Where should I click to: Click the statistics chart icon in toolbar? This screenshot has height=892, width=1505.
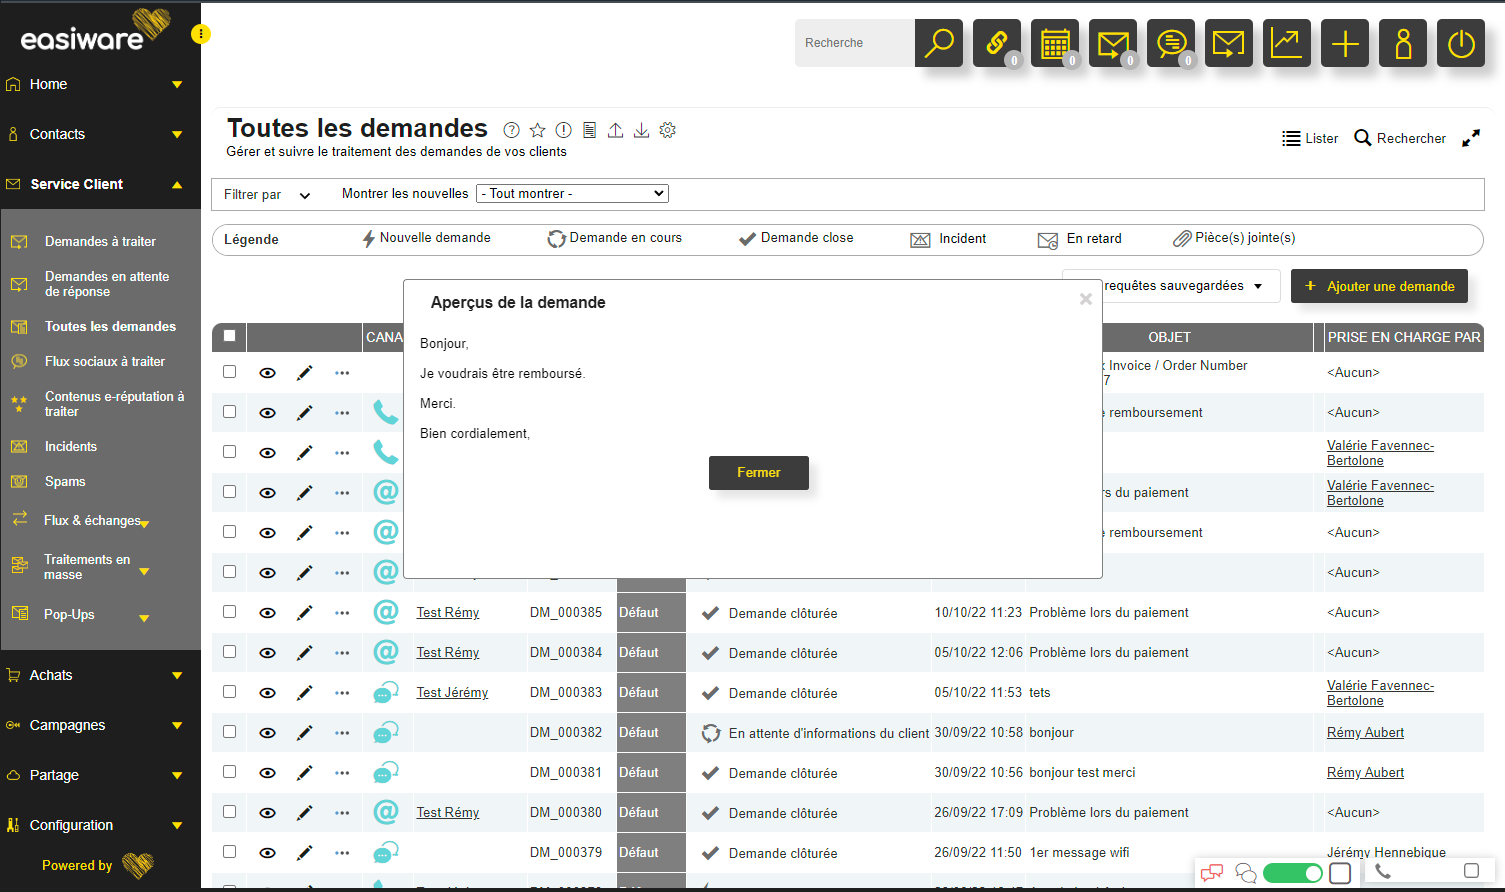point(1286,43)
